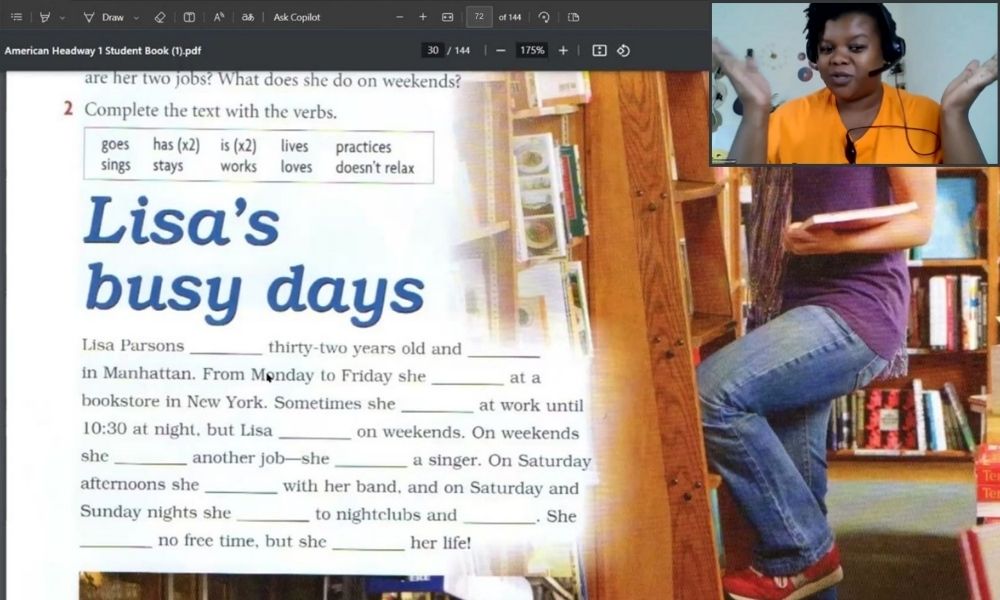Expand the highlighter color options arrow
Image resolution: width=1000 pixels, height=600 pixels.
(x=62, y=18)
